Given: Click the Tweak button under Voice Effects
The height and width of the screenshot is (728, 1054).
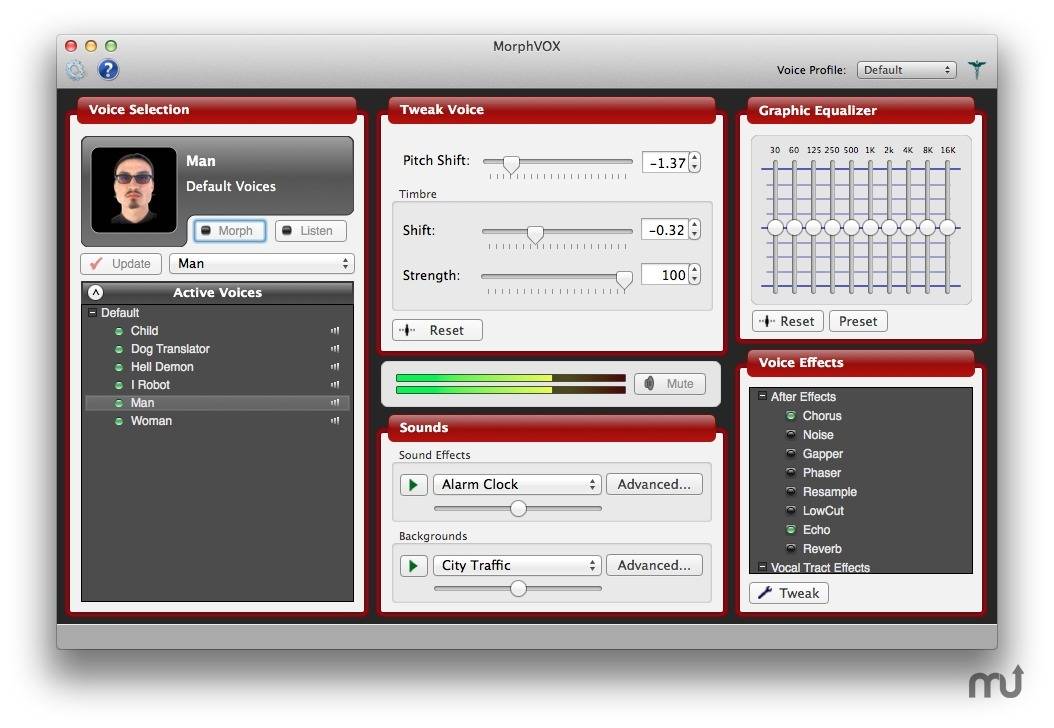Looking at the screenshot, I should click(x=788, y=593).
